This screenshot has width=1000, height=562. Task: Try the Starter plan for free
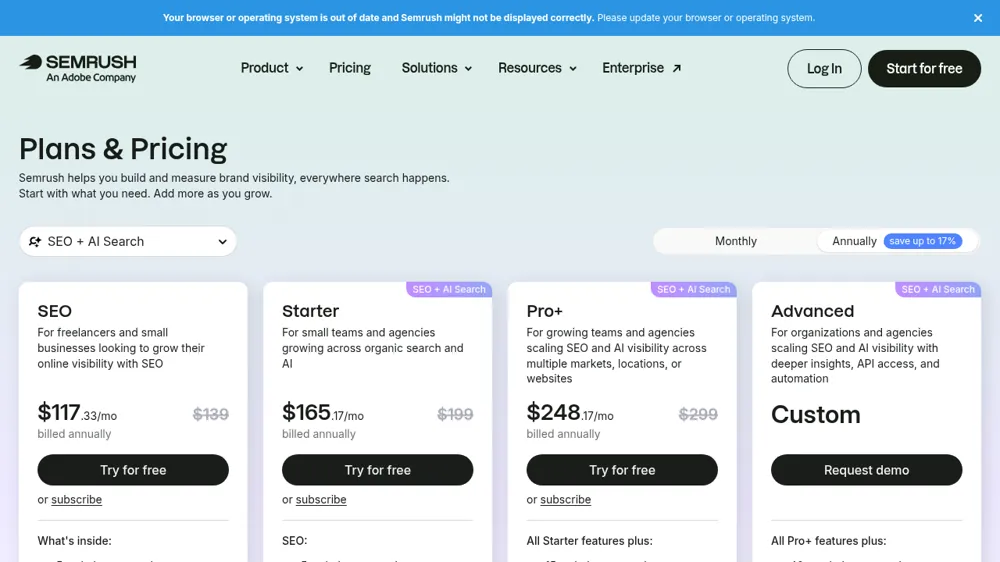(378, 470)
